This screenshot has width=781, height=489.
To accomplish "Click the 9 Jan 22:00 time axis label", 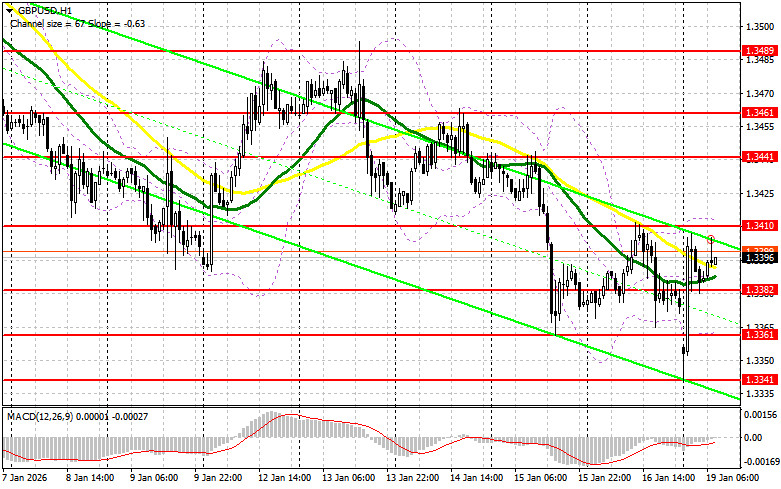I will 218,478.
